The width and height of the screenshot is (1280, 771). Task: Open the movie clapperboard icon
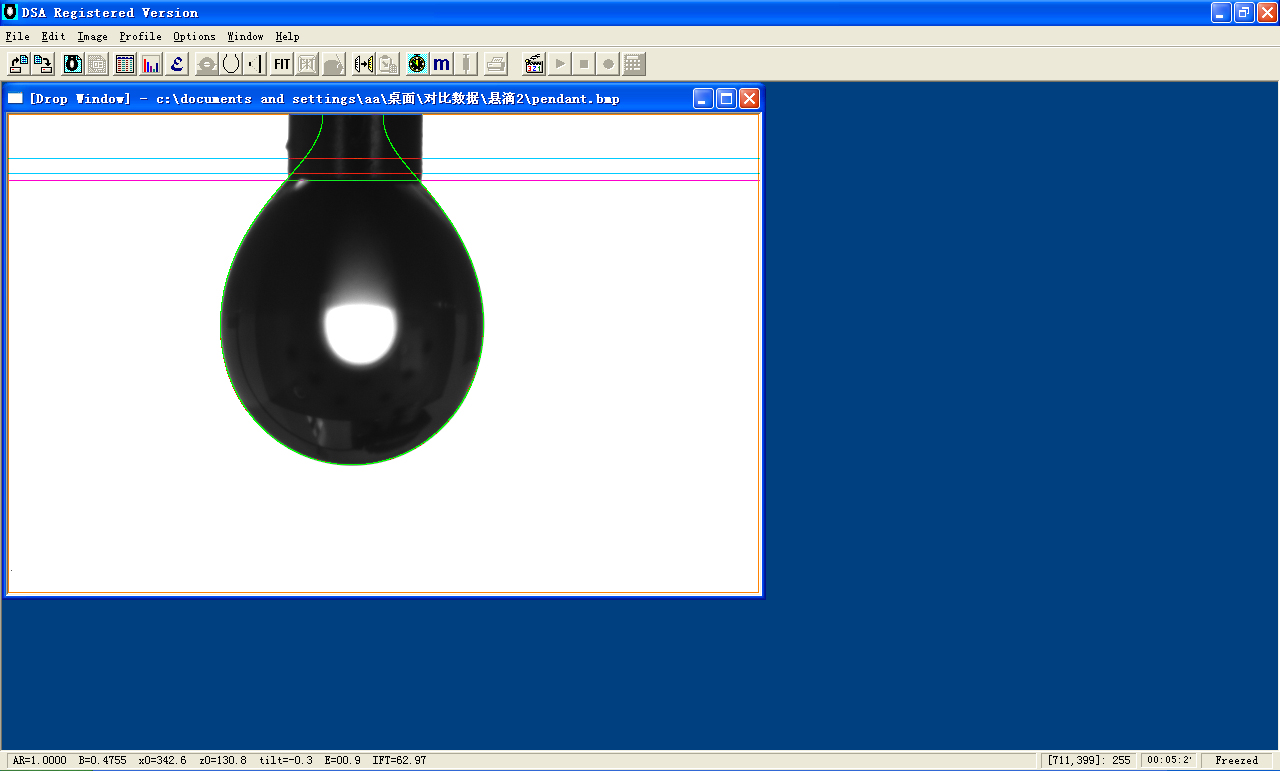(534, 64)
